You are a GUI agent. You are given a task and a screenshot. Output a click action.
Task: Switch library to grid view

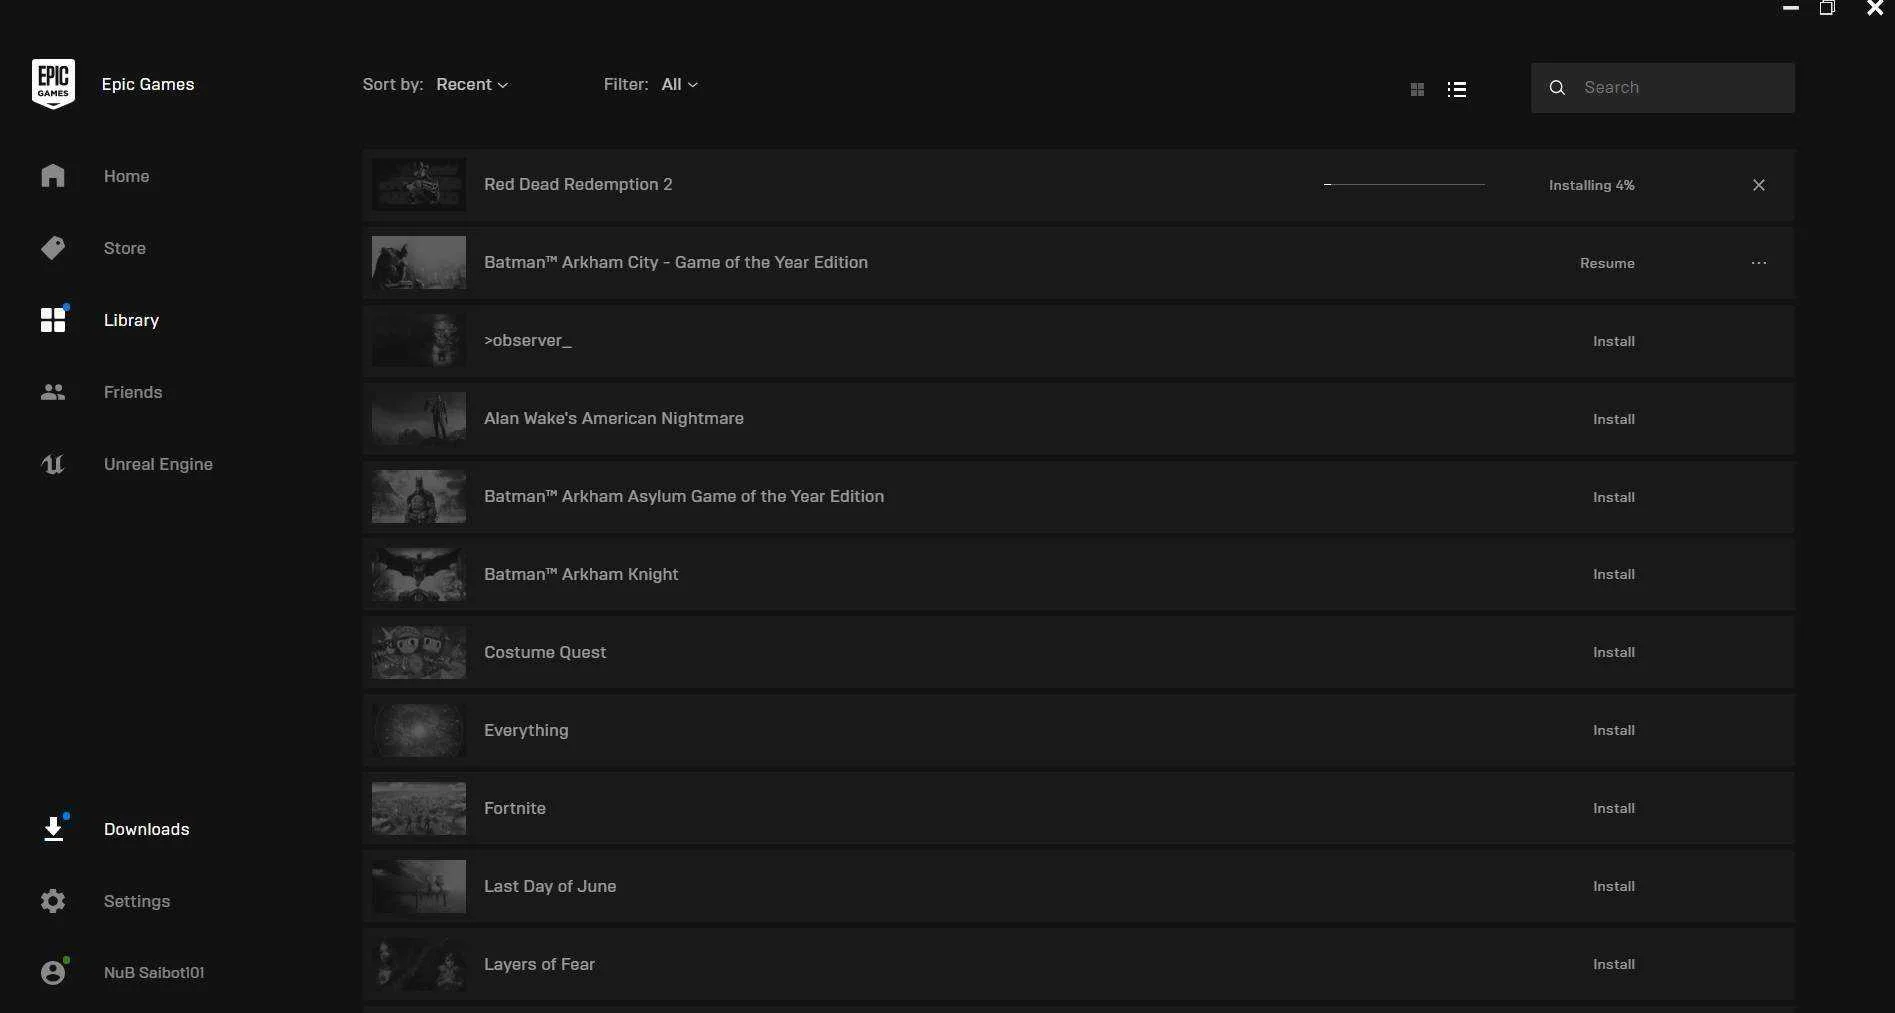click(1417, 89)
